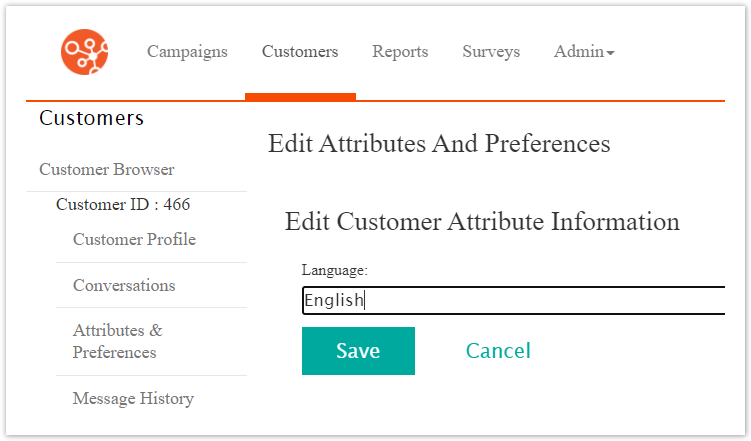The image size is (751, 441).
Task: Click the Language field label
Action: pos(335,270)
